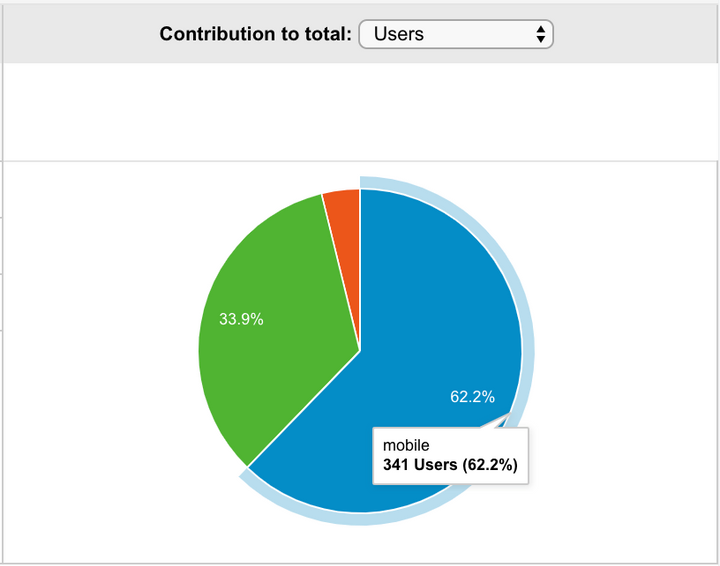Click the blank white strip above the chart
Screen dimensions: 720x566
pos(360,110)
